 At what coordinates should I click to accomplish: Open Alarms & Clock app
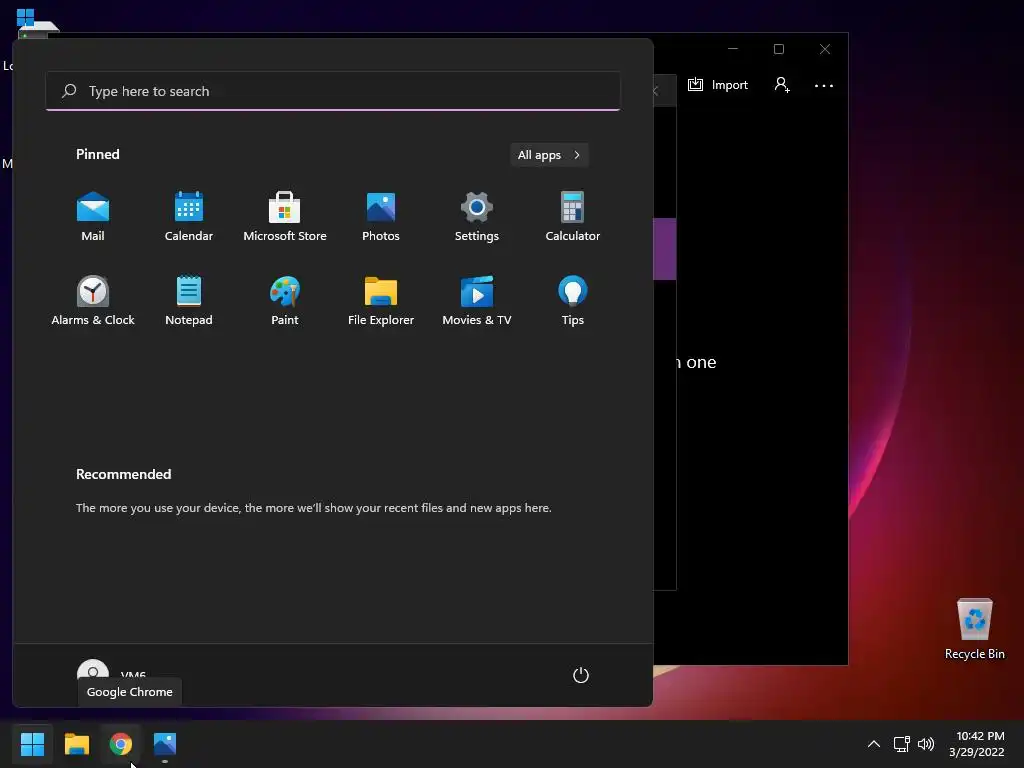tap(93, 301)
